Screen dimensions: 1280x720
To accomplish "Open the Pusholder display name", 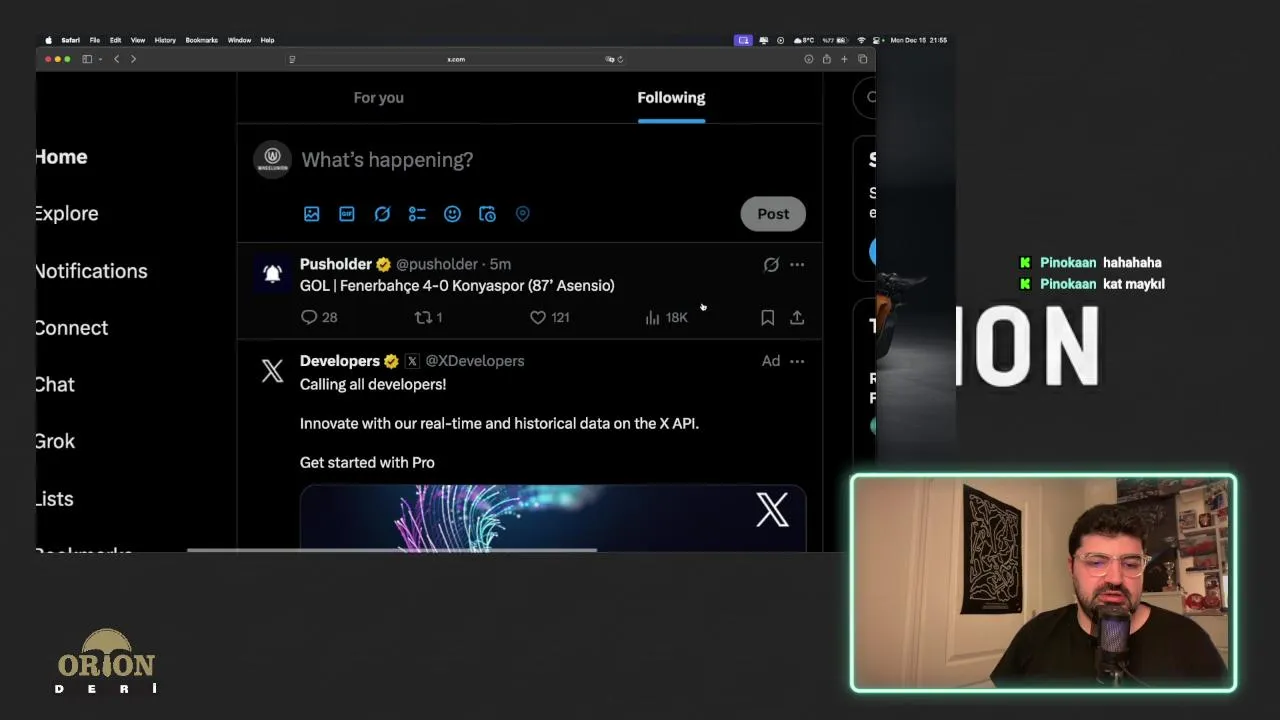I will (336, 264).
